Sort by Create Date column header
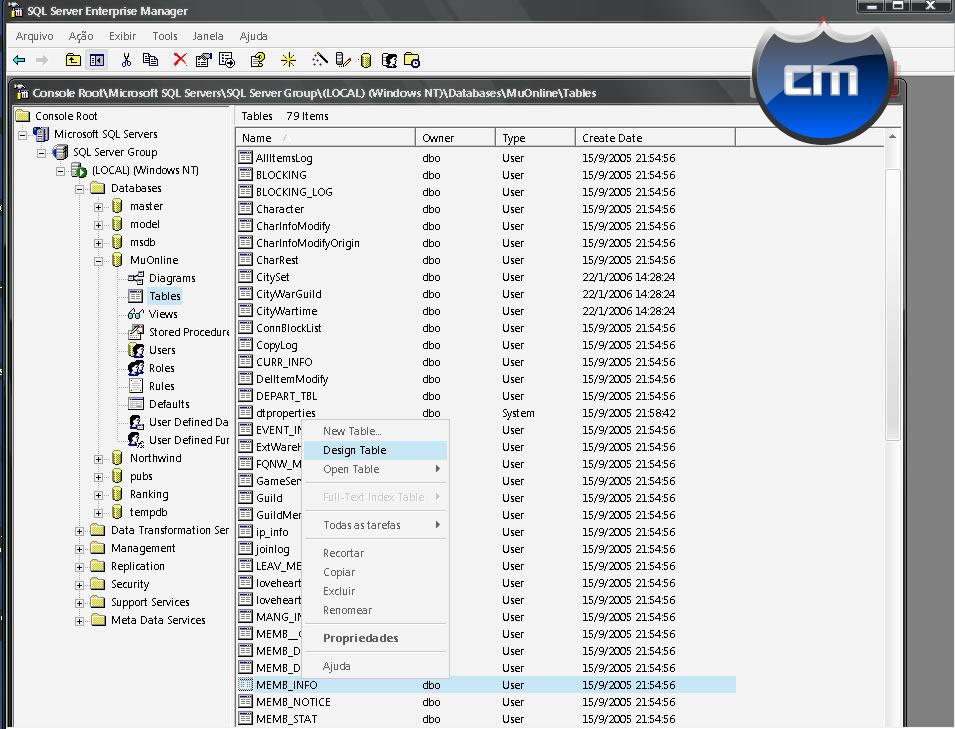This screenshot has width=955, height=729. pos(655,138)
